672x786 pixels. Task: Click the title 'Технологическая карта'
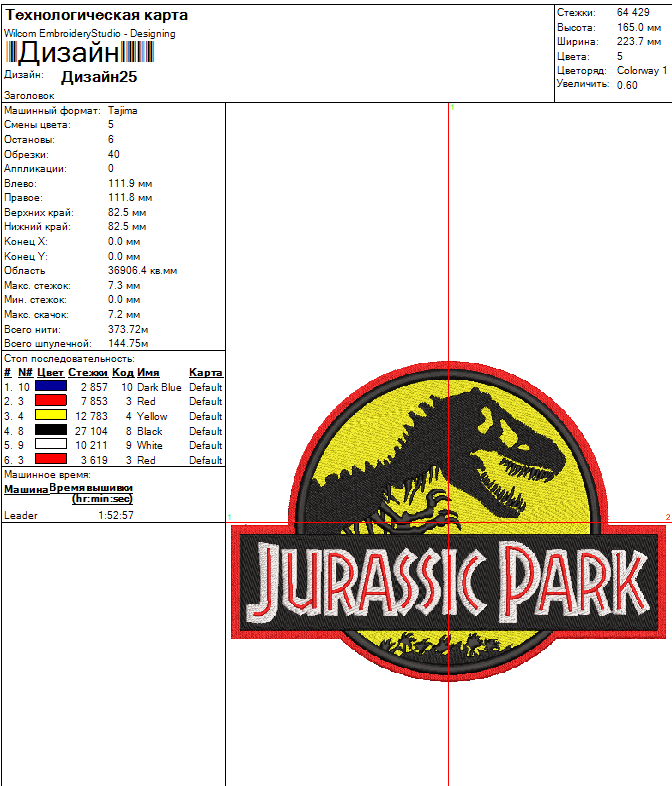[x=96, y=15]
